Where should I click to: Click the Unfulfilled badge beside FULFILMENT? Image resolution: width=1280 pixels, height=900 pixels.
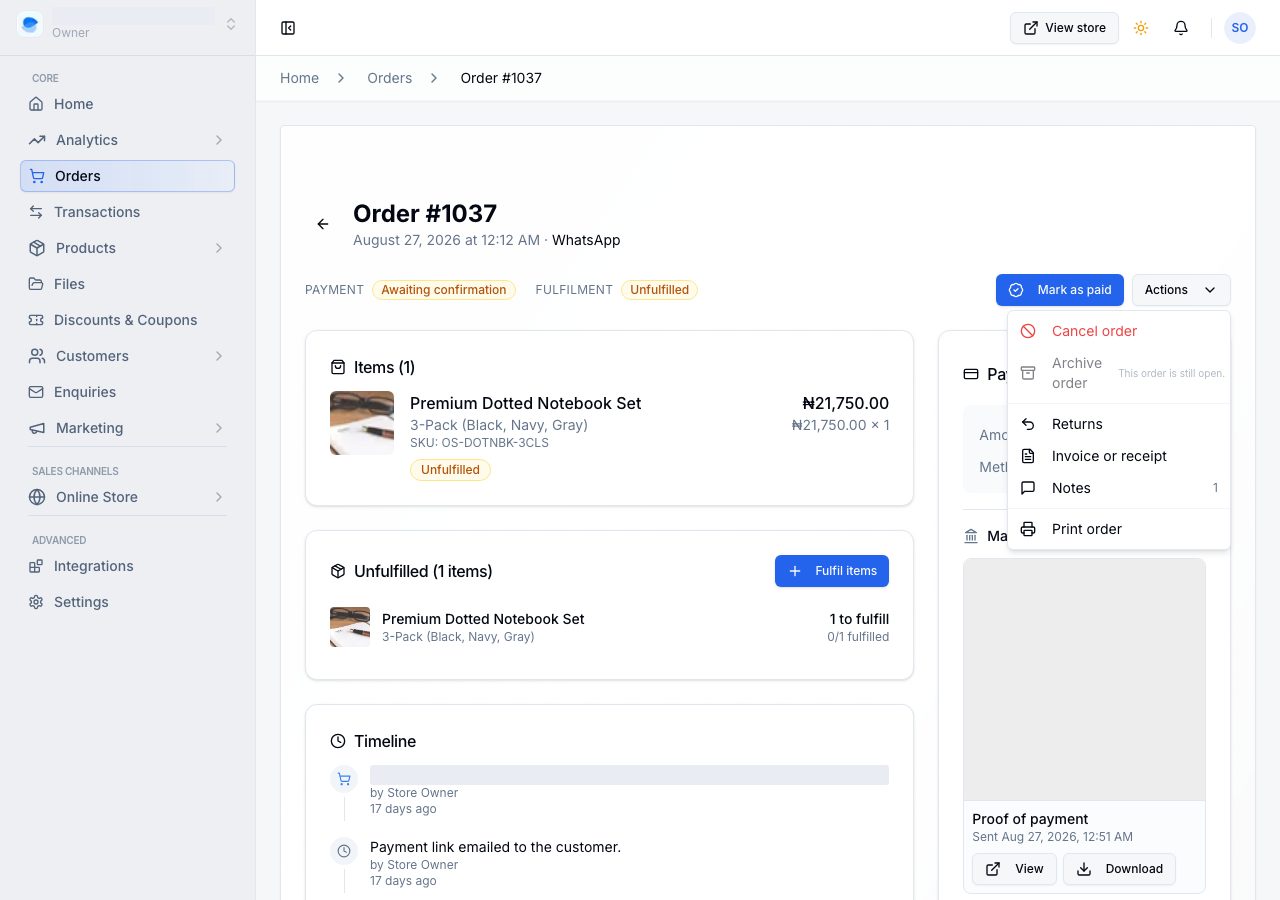[x=659, y=290]
